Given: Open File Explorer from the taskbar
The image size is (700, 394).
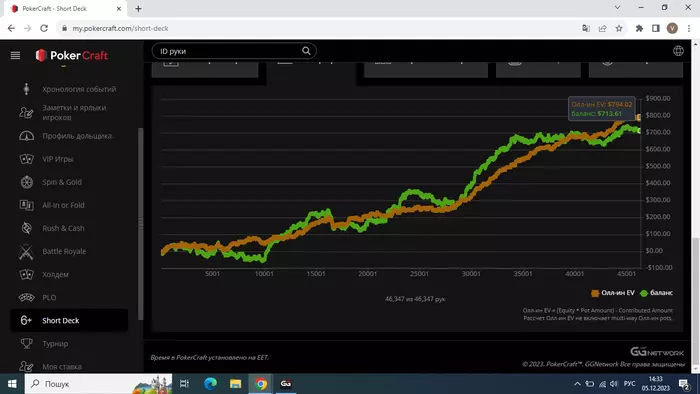Looking at the screenshot, I should click(235, 384).
